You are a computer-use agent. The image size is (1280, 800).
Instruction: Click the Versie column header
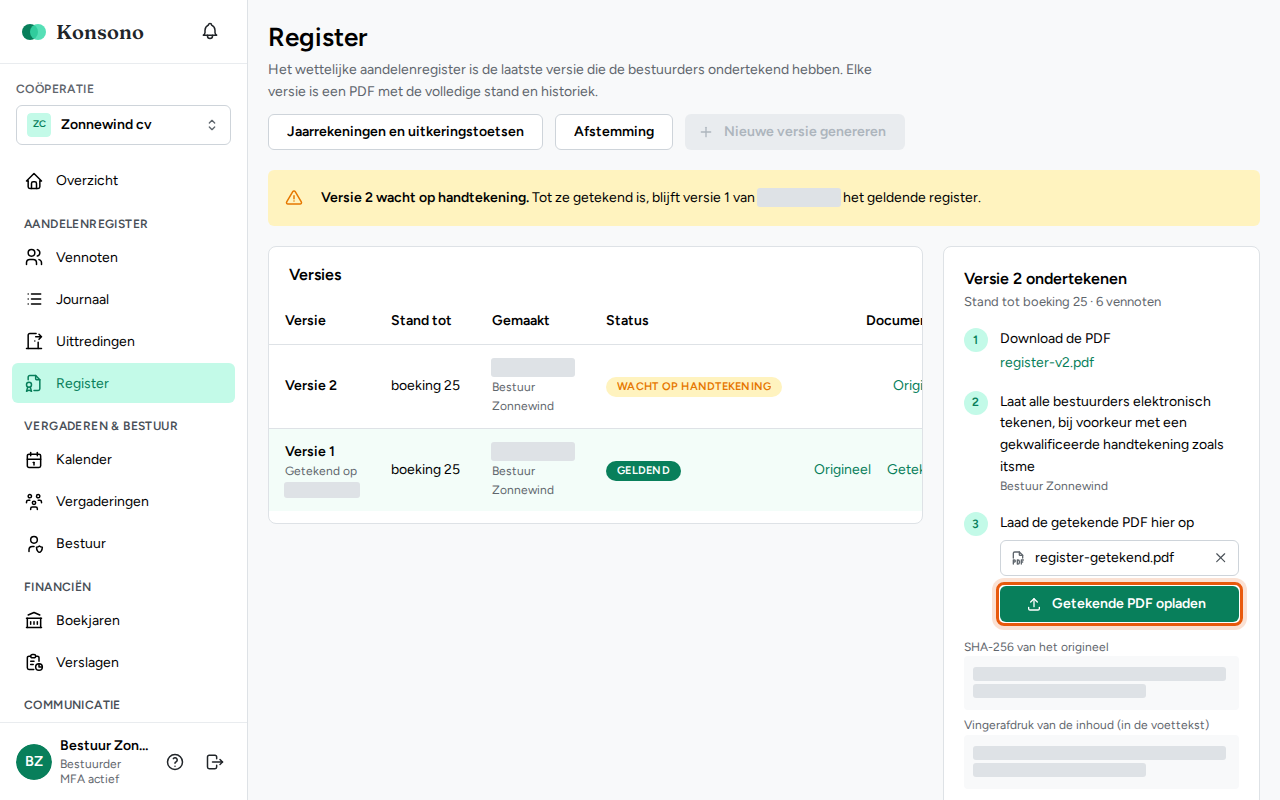305,321
